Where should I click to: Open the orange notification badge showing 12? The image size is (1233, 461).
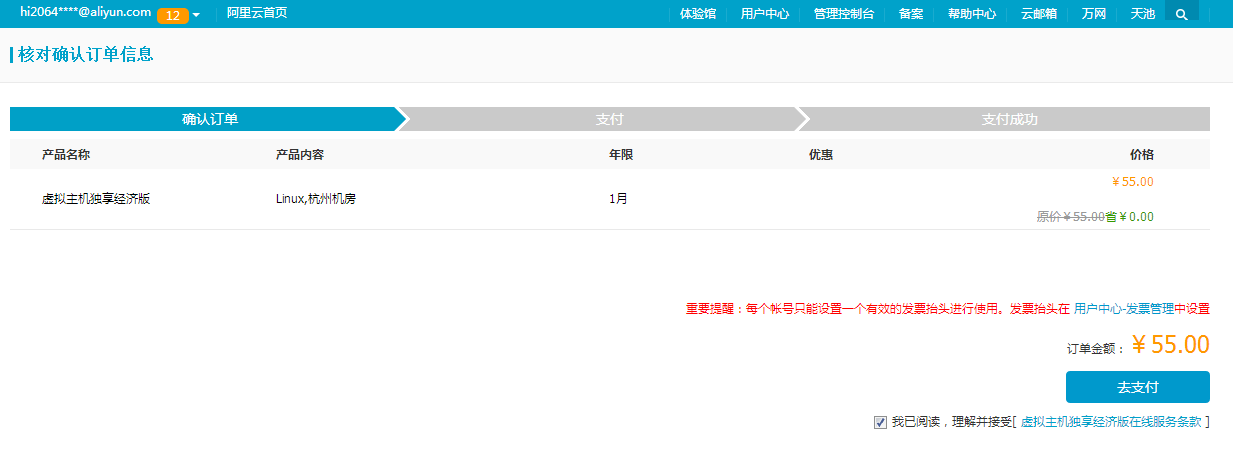tap(172, 15)
